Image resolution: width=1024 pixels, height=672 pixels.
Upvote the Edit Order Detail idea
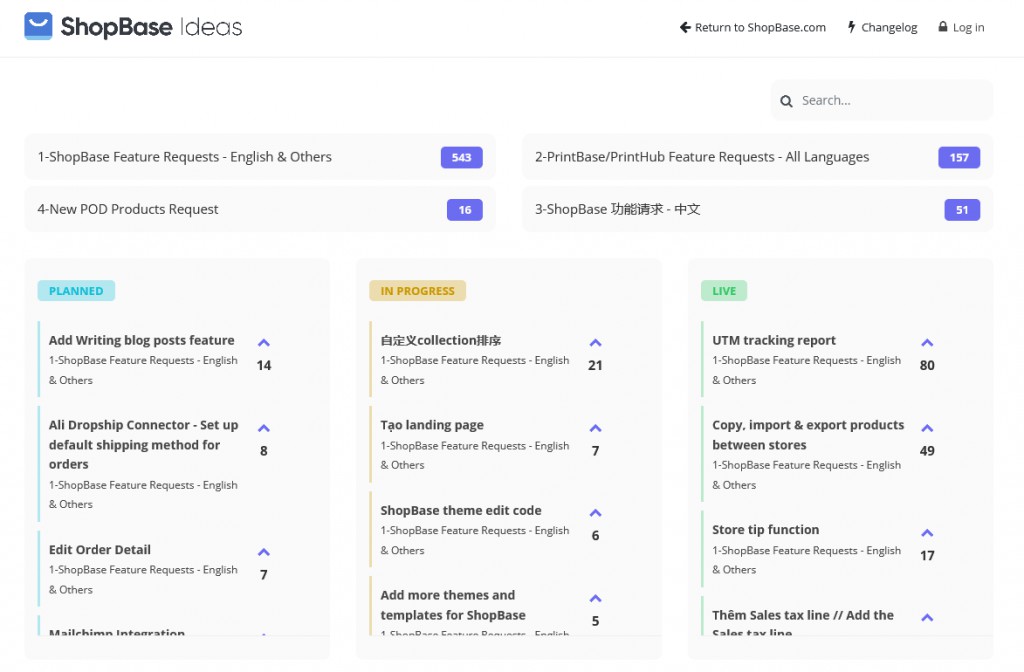[x=264, y=552]
